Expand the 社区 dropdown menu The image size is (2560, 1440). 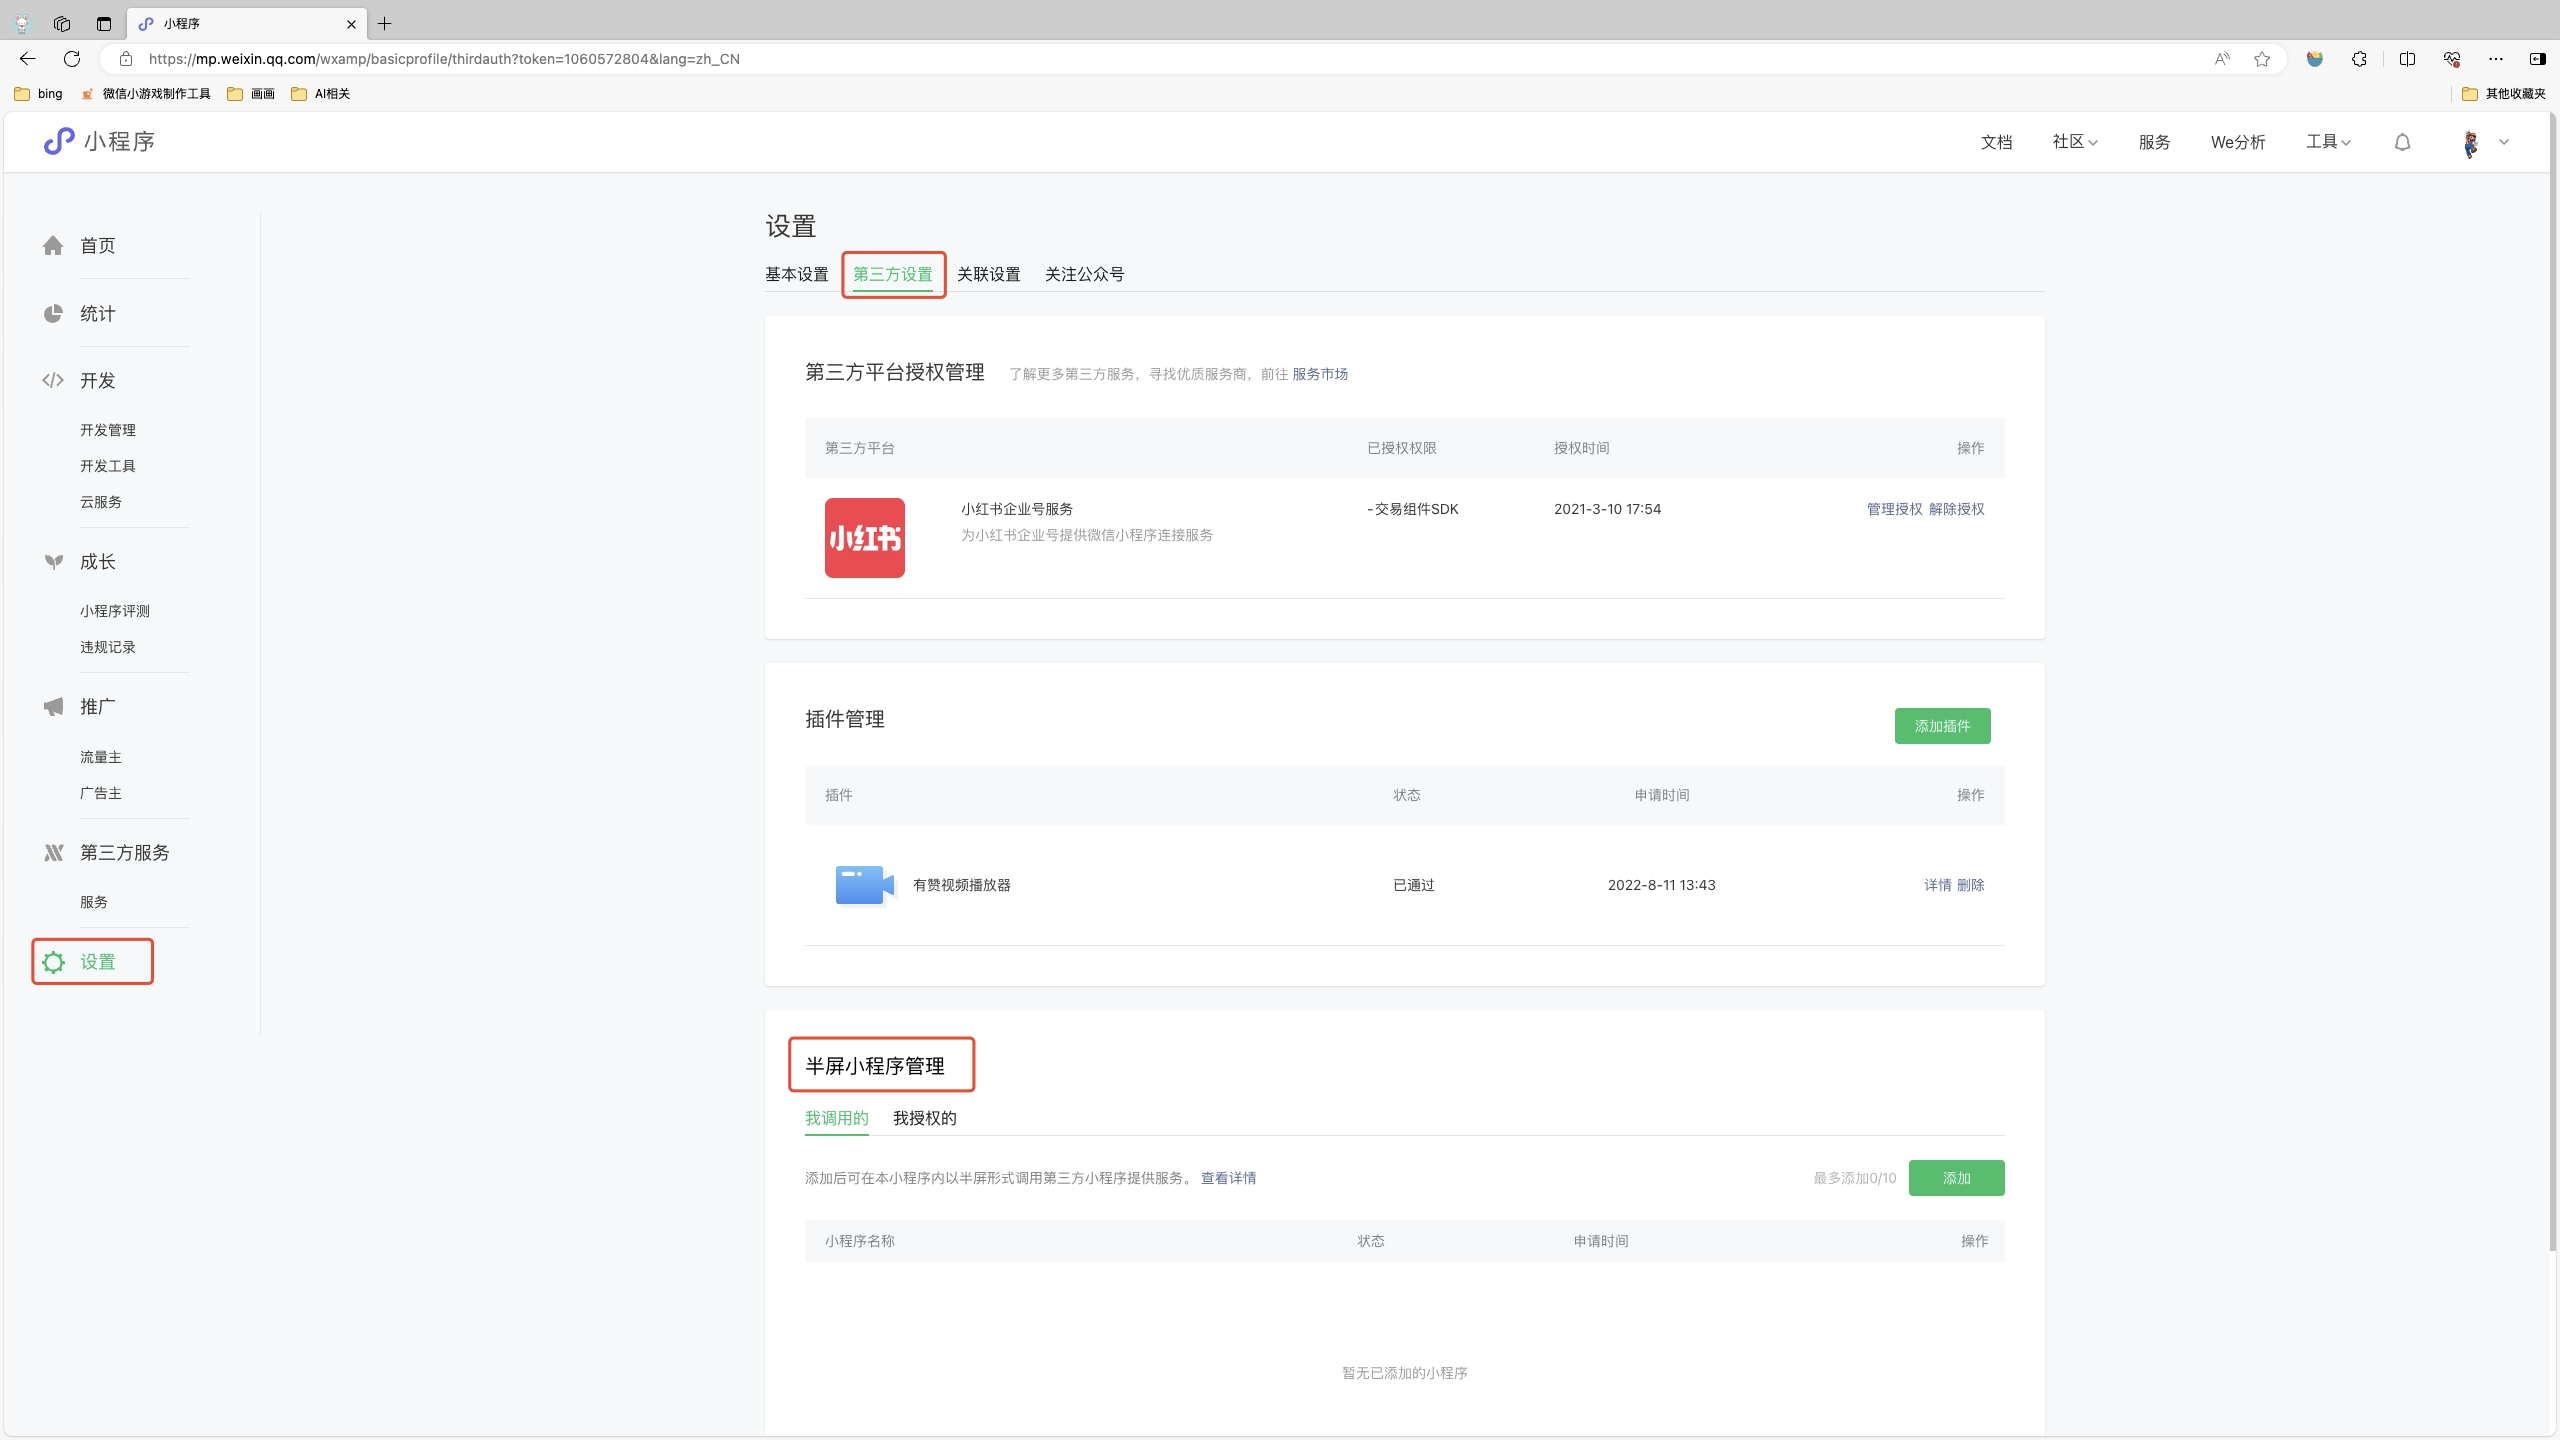2075,142
